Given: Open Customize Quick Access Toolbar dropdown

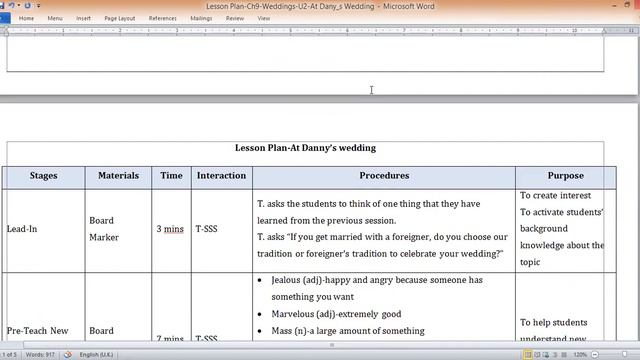Looking at the screenshot, I should (x=38, y=6).
